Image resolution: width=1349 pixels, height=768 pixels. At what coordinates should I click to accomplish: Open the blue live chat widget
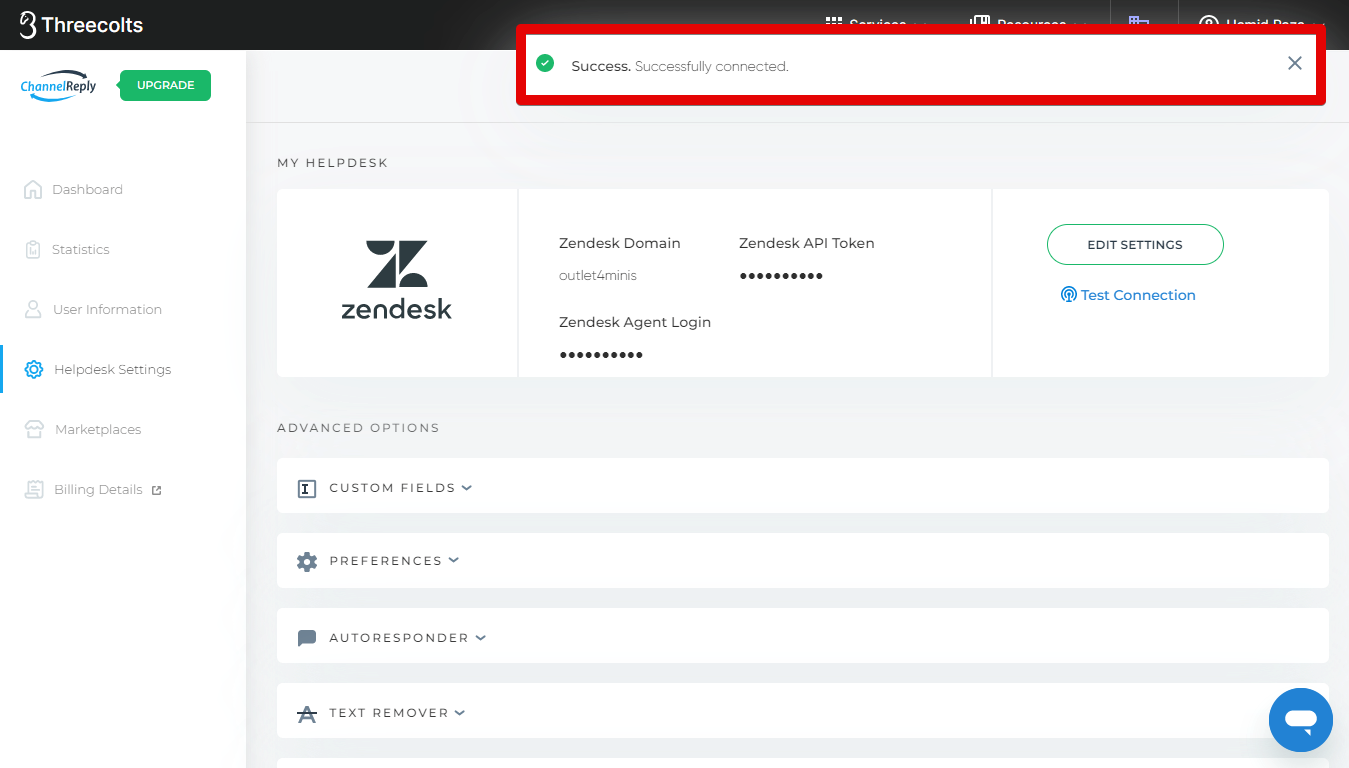click(1301, 719)
